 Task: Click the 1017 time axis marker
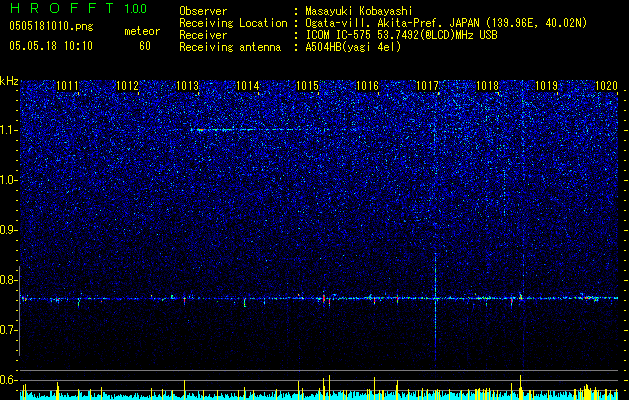427,85
